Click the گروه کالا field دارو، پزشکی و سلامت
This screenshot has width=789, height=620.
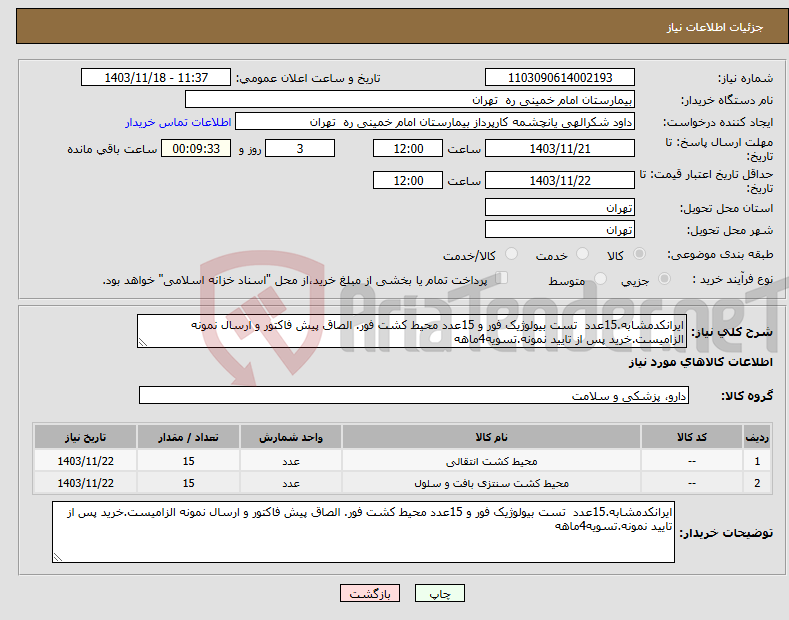(414, 396)
